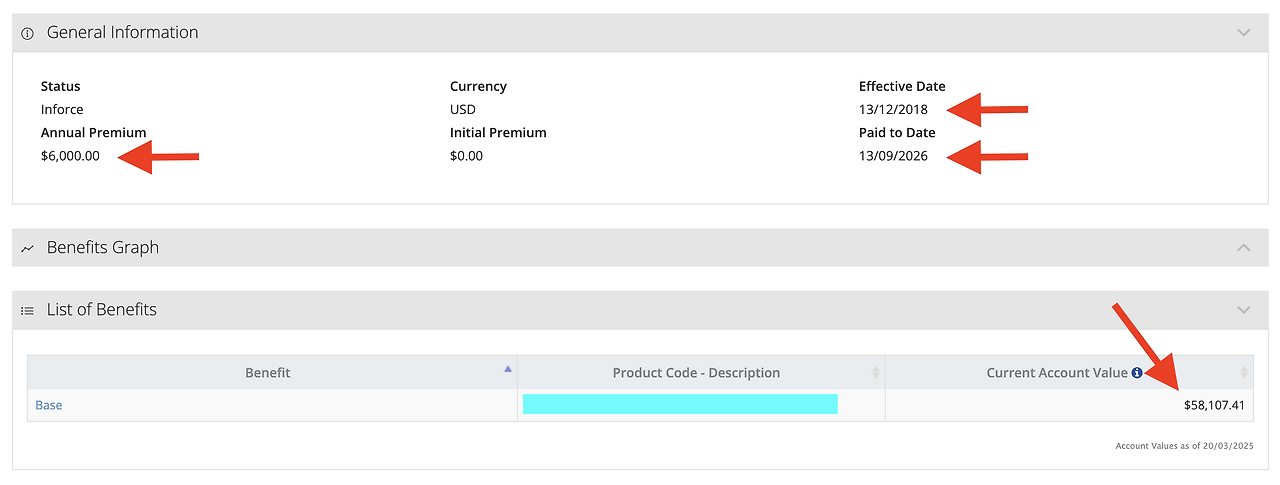This screenshot has height=485, width=1280.
Task: Click the List of Benefits list icon
Action: pyautogui.click(x=27, y=310)
